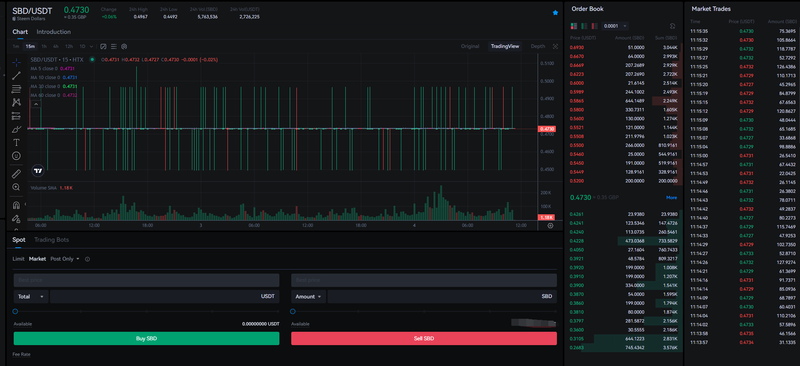Focus the SBD amount input field
Screen dimensions: 800x366
pyautogui.click(x=442, y=297)
